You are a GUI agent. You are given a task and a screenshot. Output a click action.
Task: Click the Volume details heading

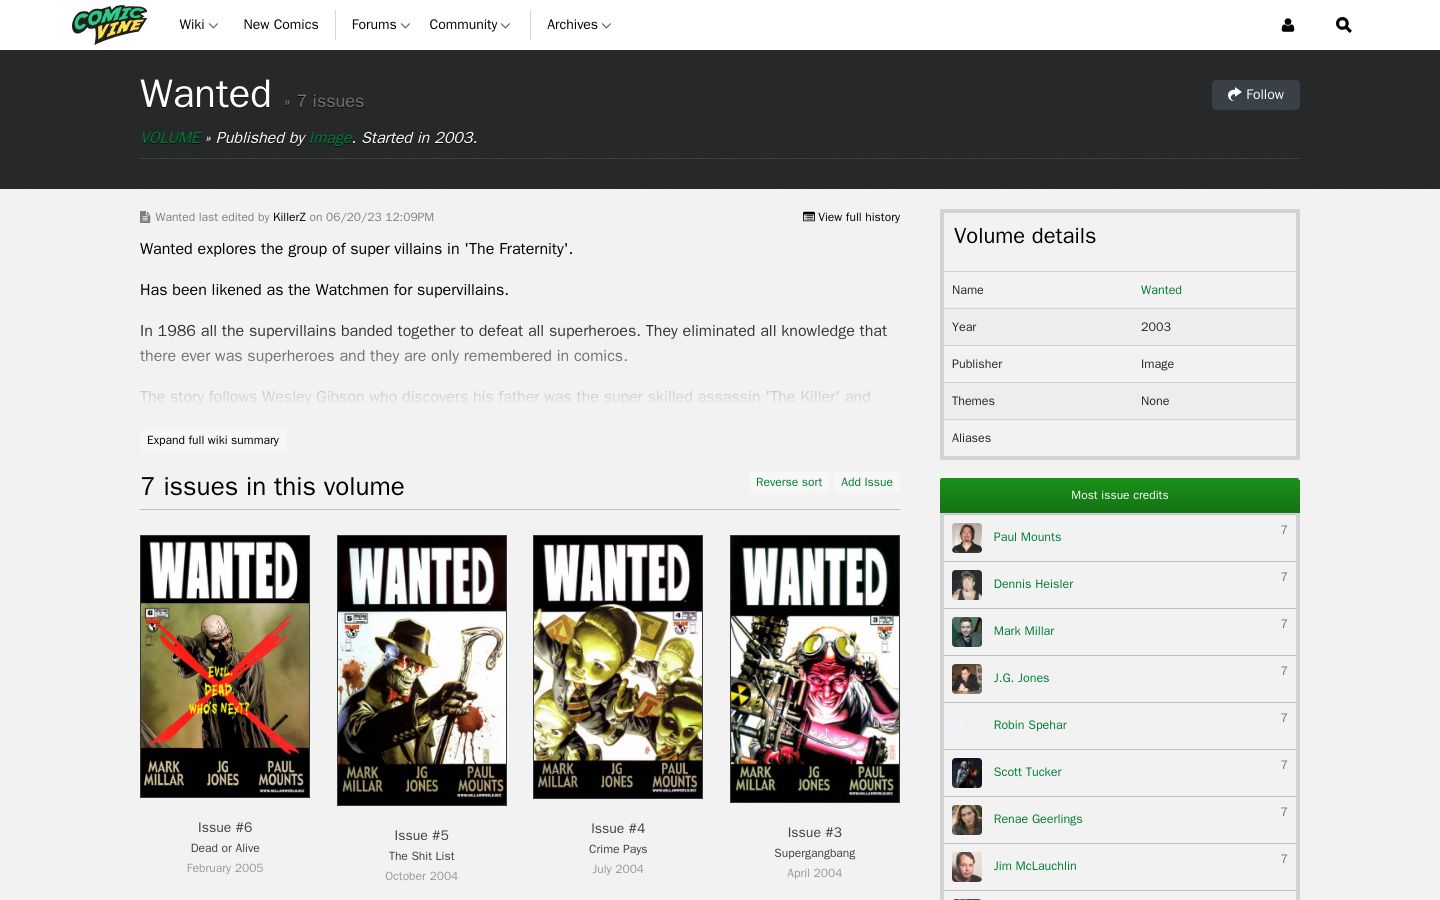click(1025, 236)
